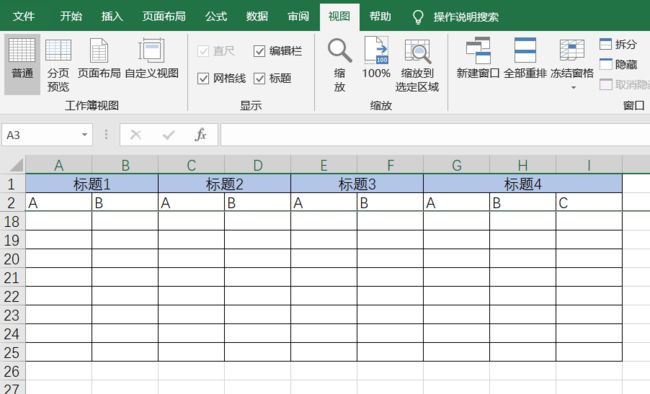Image resolution: width=650 pixels, height=394 pixels.
Task: Switch to the 公式 Formulas tab
Action: [x=216, y=16]
